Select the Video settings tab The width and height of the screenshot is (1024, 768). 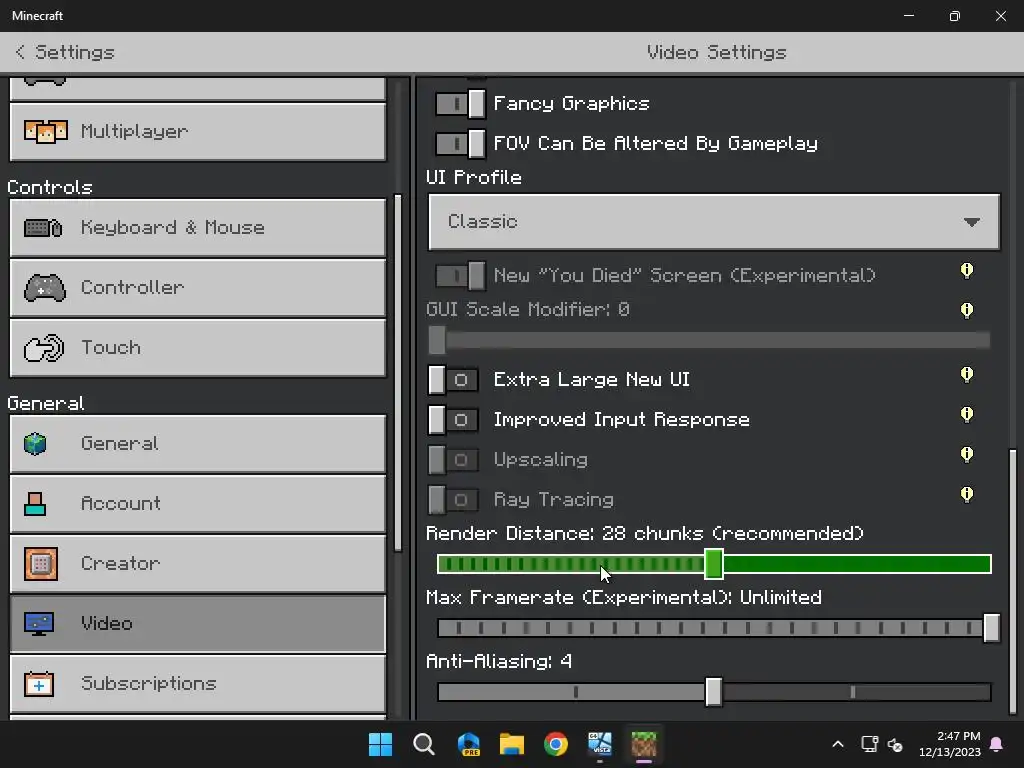pyautogui.click(x=198, y=624)
